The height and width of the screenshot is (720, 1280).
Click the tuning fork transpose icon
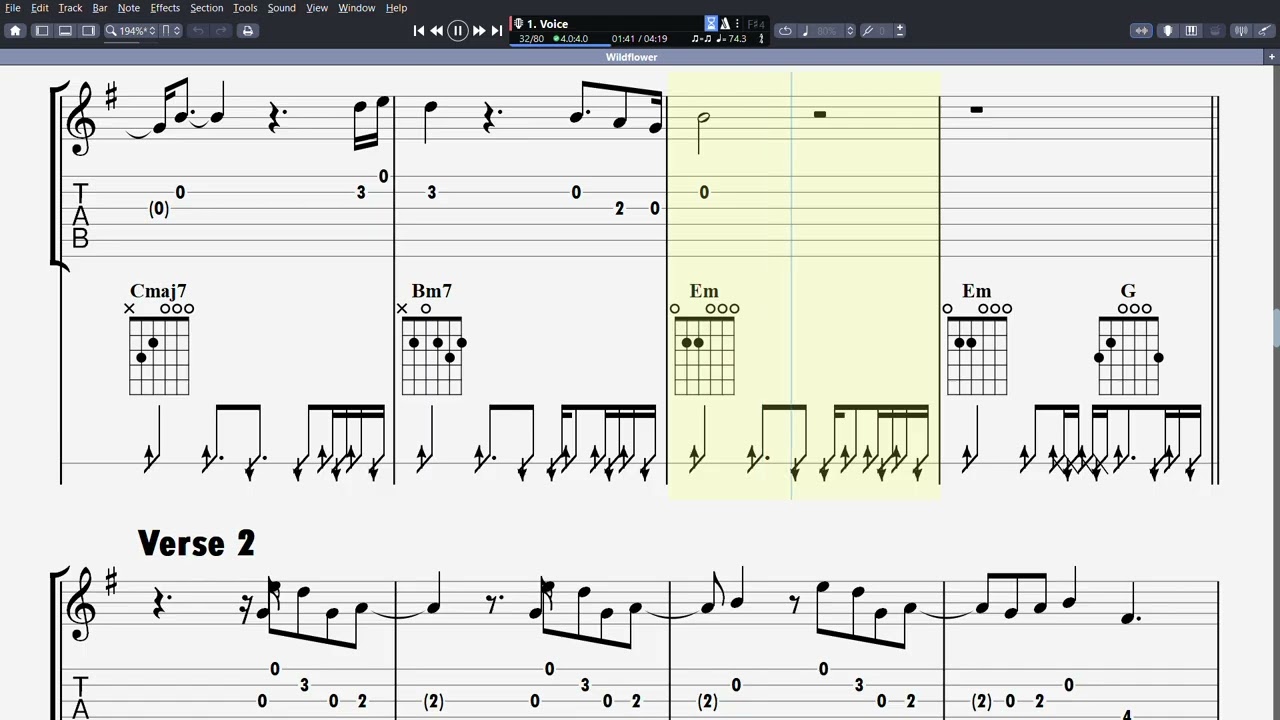point(868,31)
